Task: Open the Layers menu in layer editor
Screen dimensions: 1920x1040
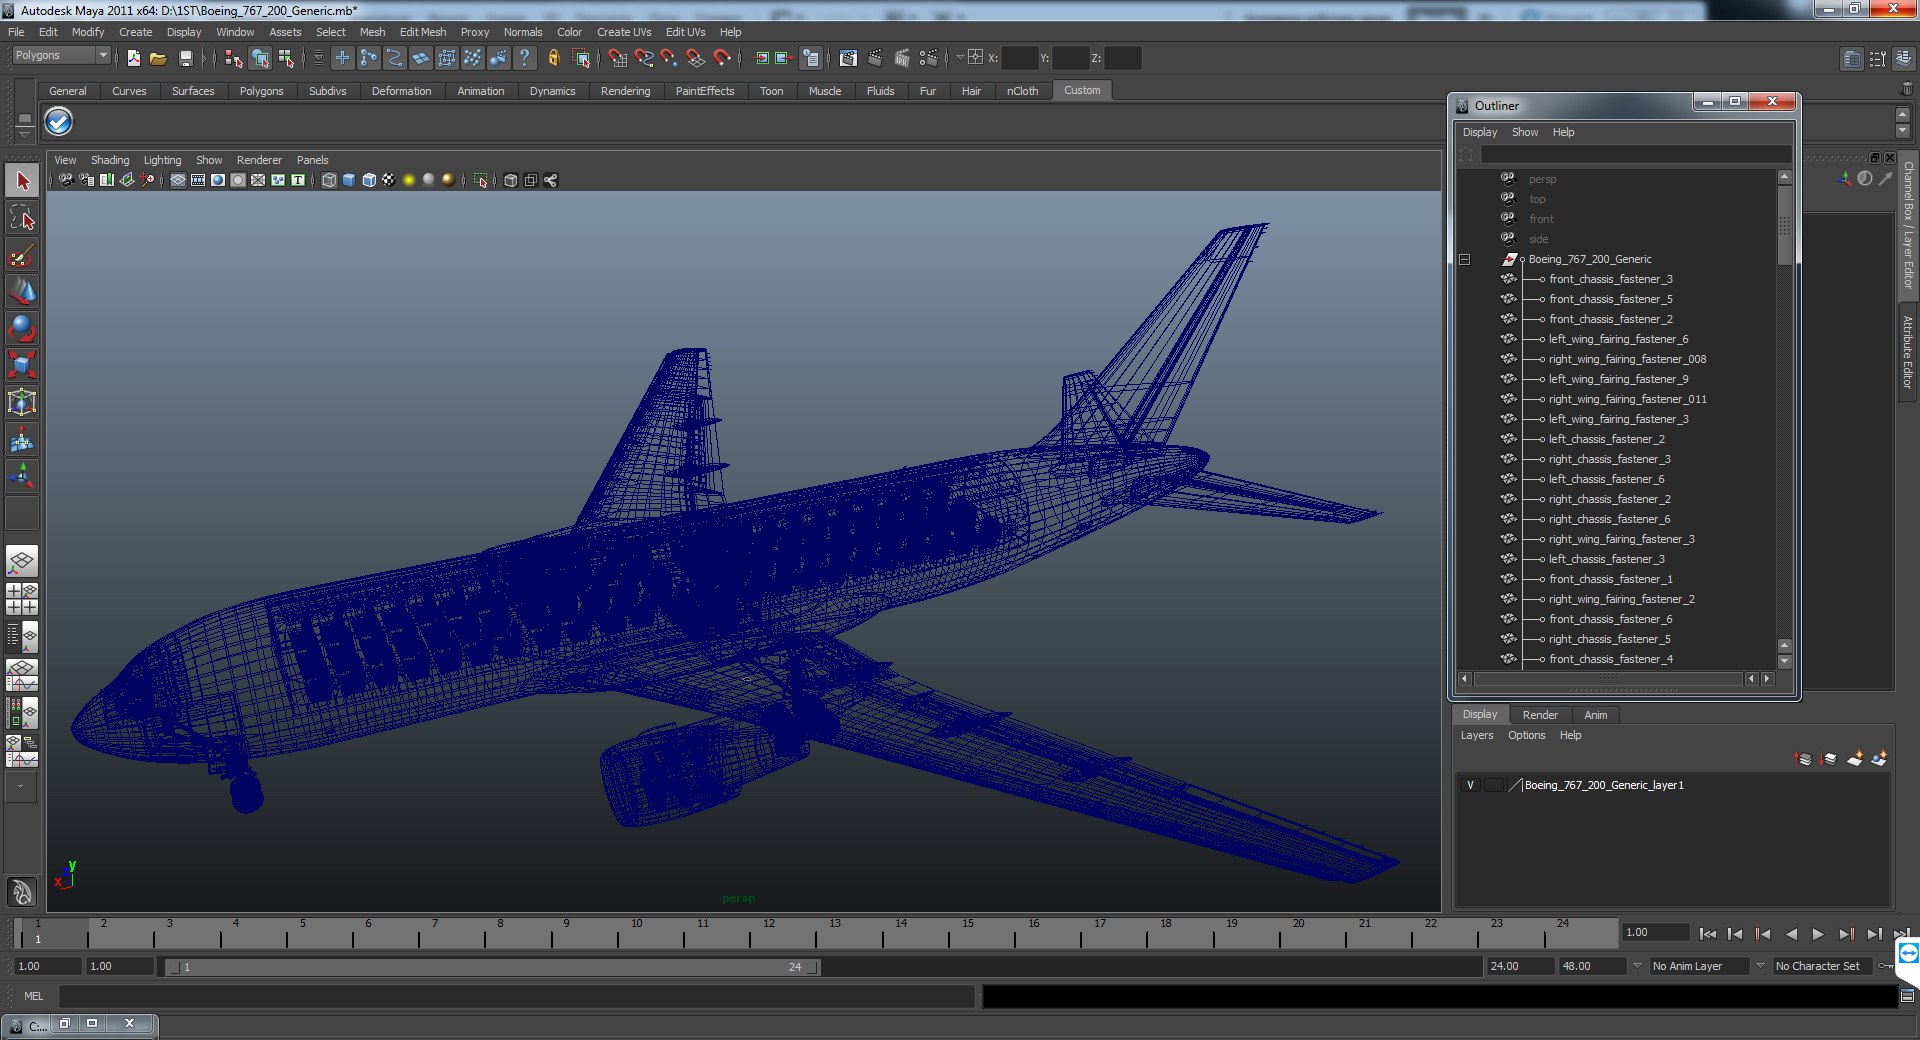Action: point(1477,735)
